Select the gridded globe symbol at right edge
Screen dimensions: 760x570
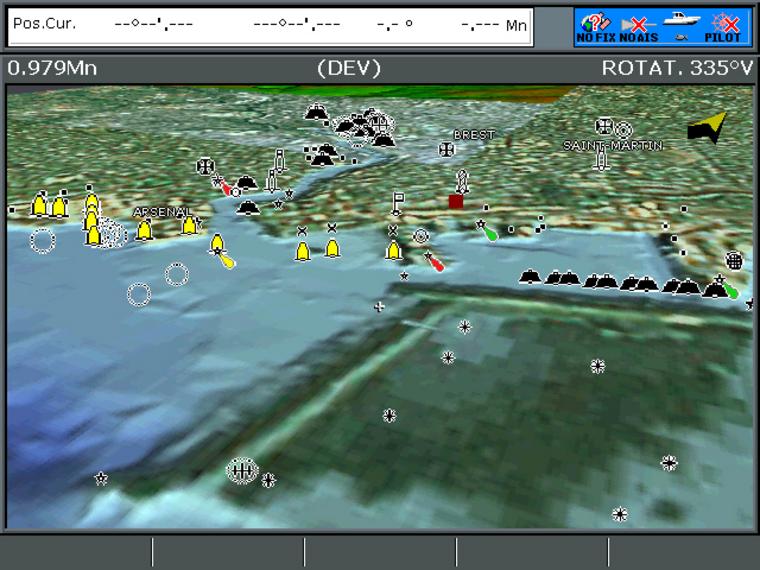pyautogui.click(x=734, y=261)
